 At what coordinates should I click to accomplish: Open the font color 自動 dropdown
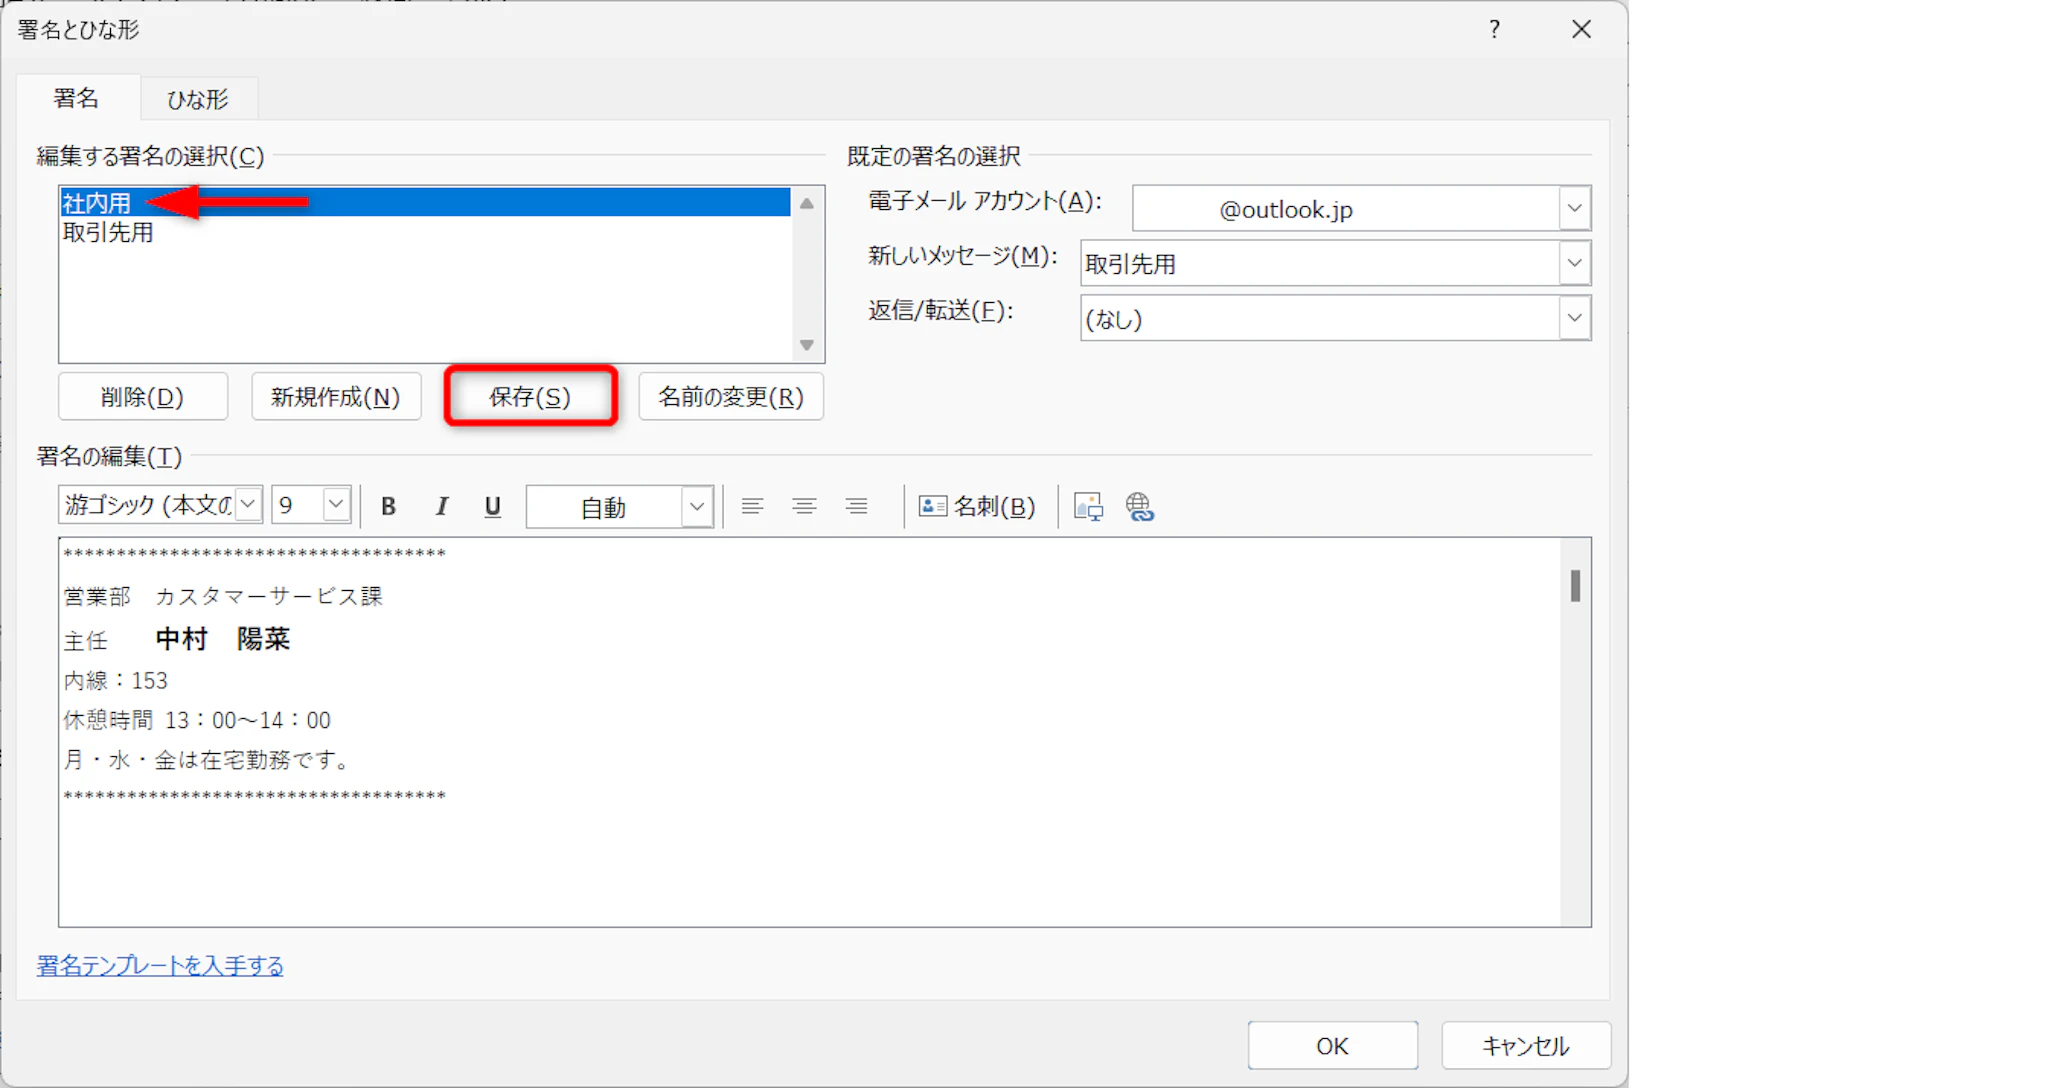tap(697, 507)
